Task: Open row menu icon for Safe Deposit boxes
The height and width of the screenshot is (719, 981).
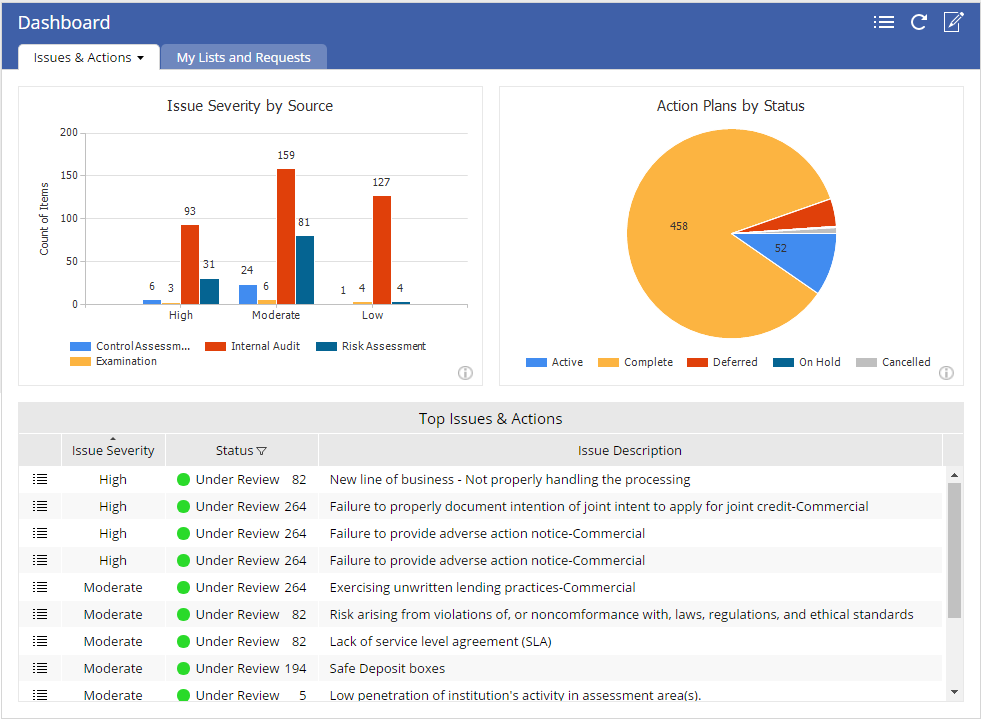Action: coord(40,668)
